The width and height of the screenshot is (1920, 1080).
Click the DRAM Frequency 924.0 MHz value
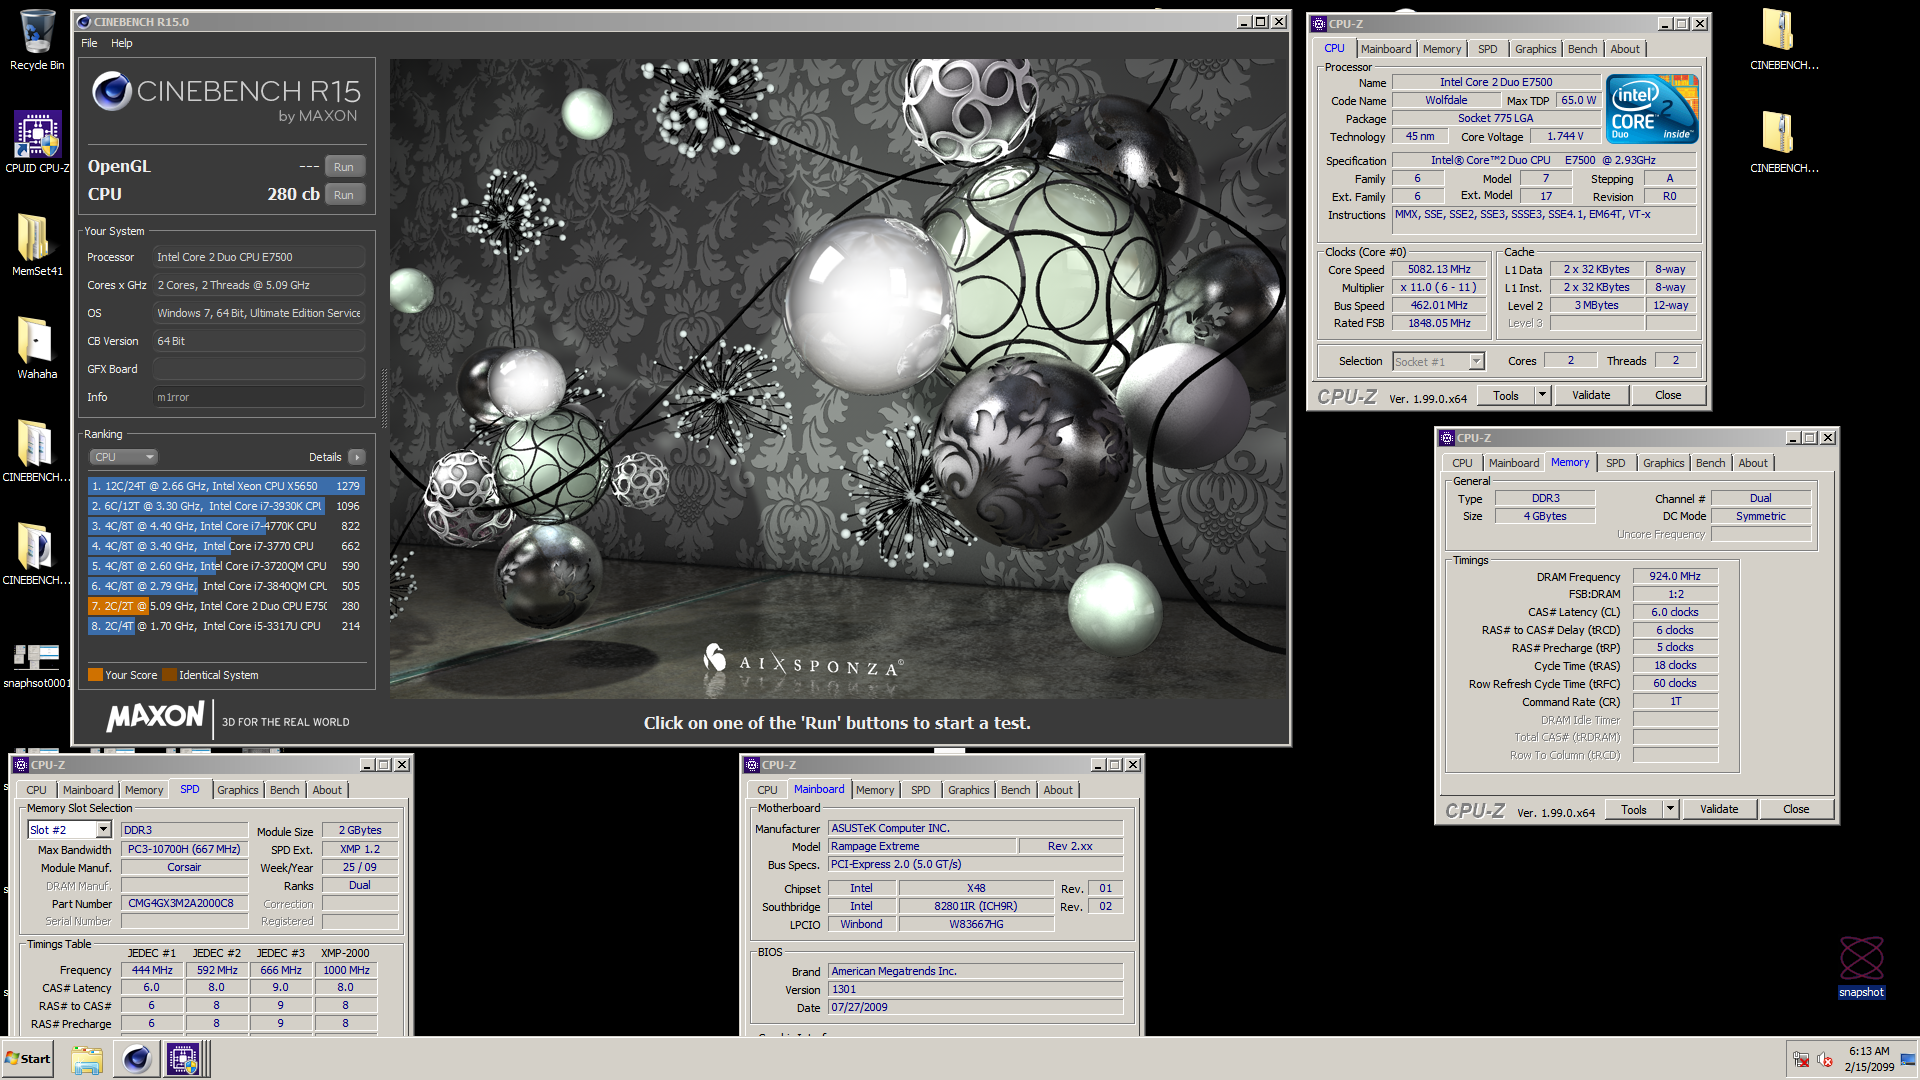pyautogui.click(x=1675, y=576)
